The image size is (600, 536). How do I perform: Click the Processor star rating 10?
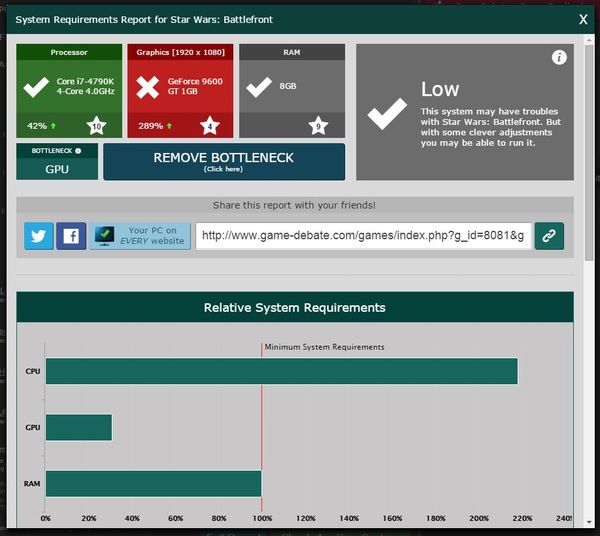[96, 126]
